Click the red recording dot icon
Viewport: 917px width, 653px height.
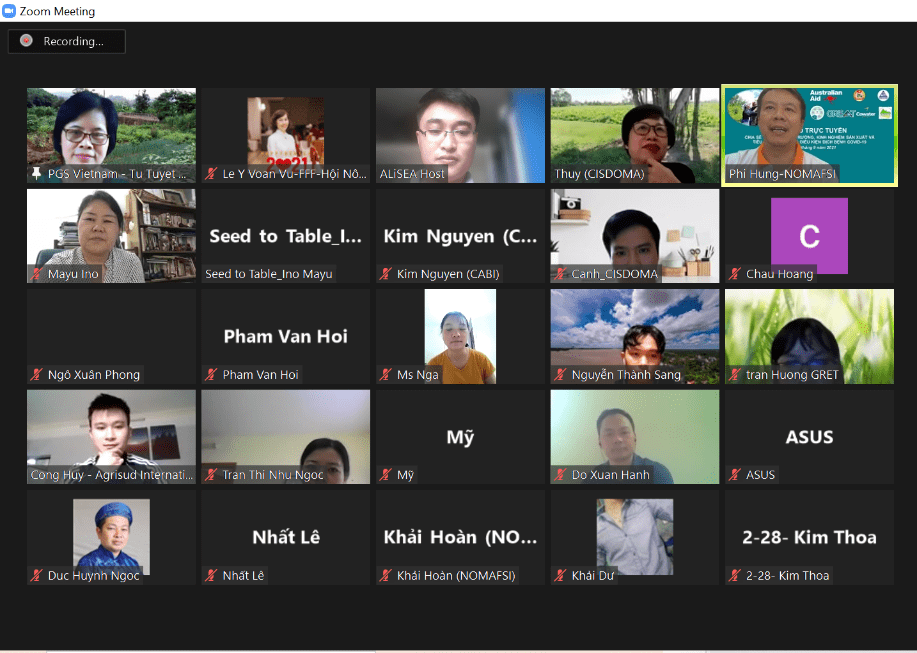pos(26,41)
